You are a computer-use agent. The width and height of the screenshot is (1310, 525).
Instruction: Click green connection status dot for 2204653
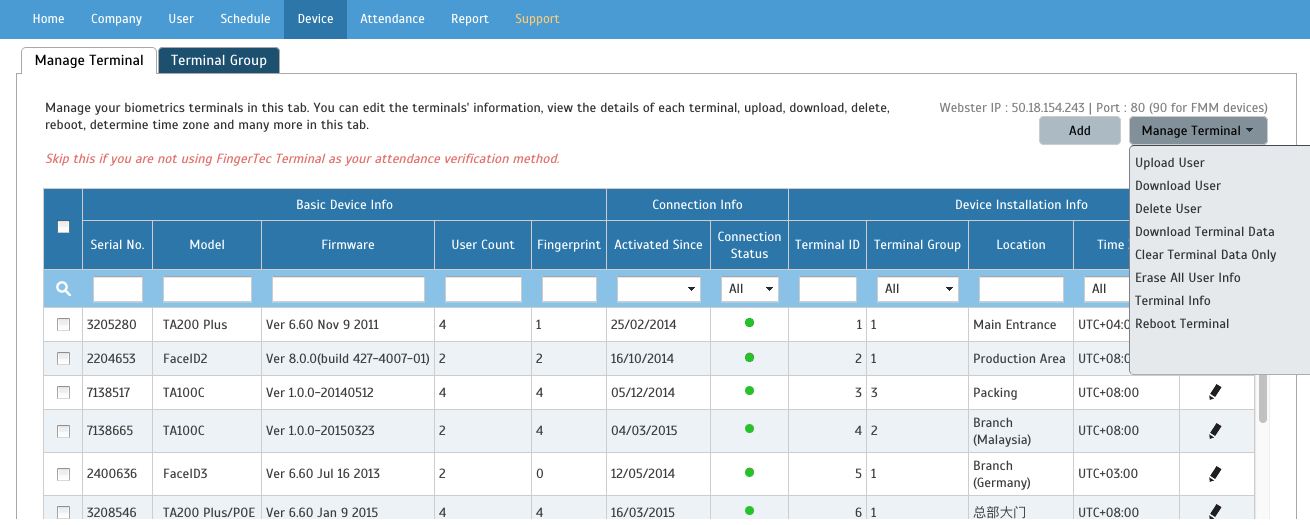click(749, 357)
